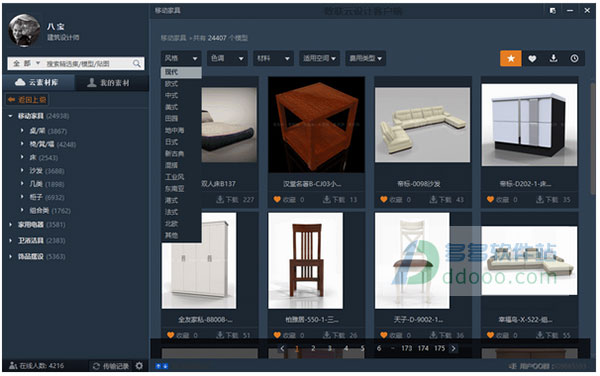This screenshot has height=376, width=600.
Task: Select 床 (2543) category
Action: tap(44, 158)
